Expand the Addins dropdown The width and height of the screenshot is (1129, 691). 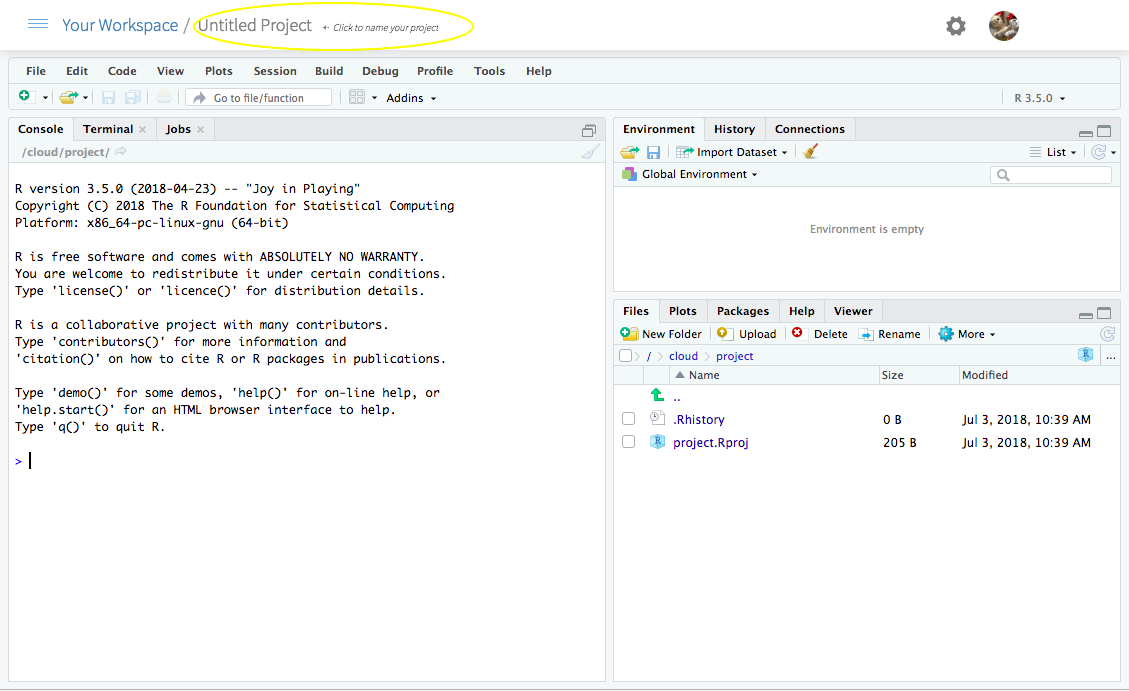click(410, 97)
